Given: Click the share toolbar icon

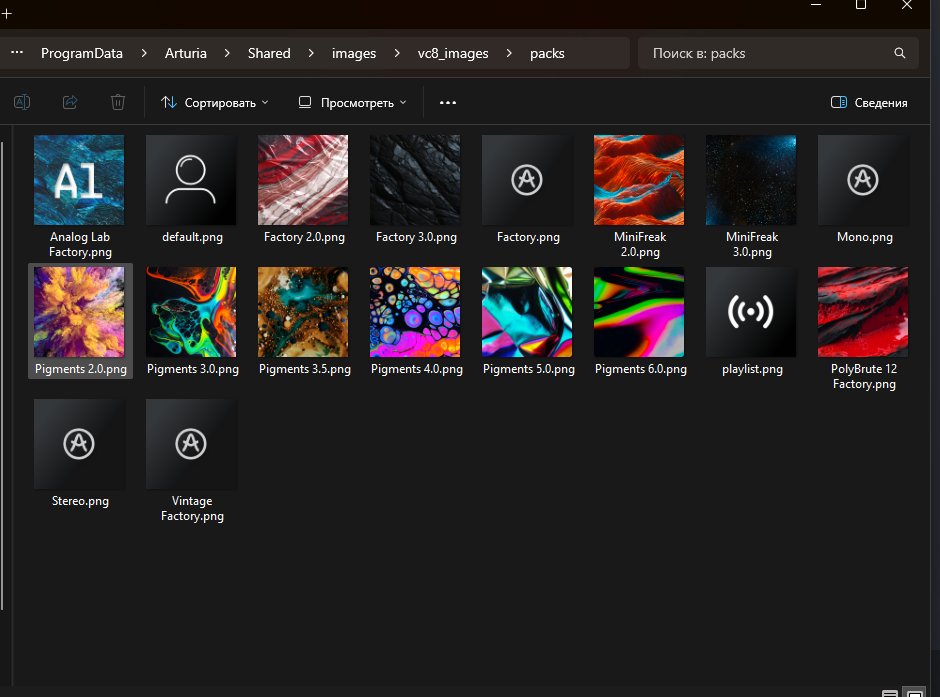Looking at the screenshot, I should tap(70, 102).
